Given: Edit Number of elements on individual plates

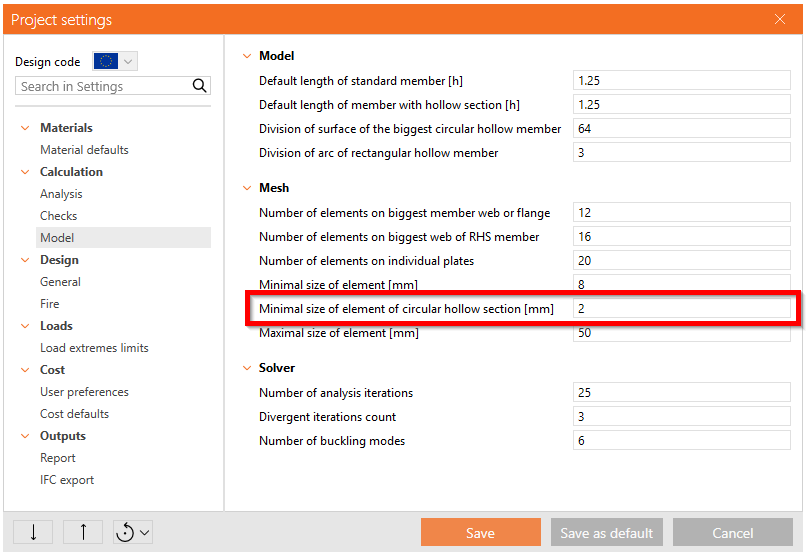Looking at the screenshot, I should [681, 260].
